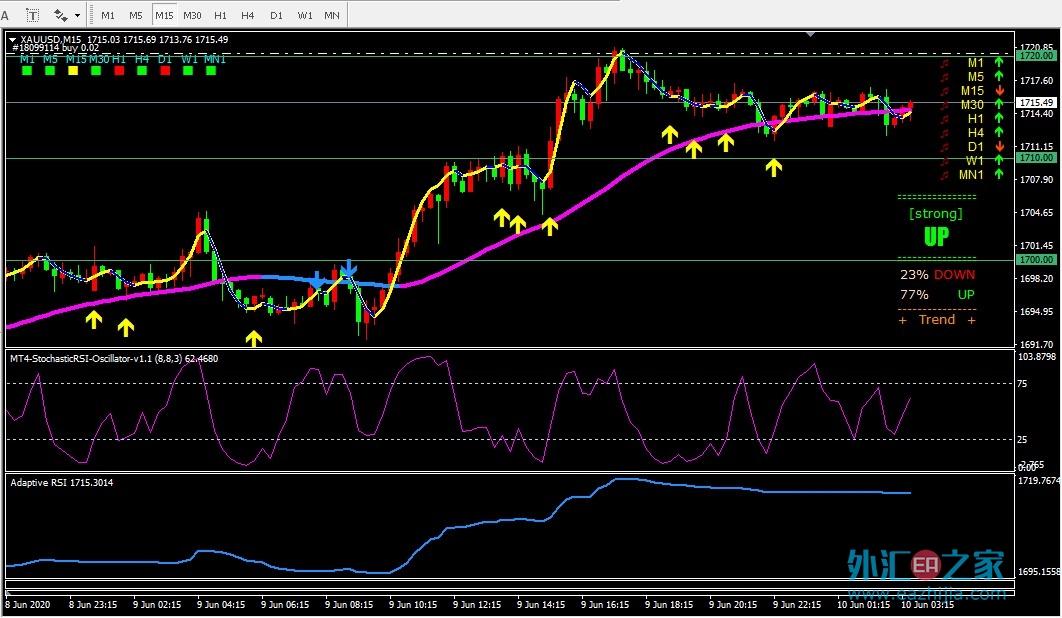This screenshot has height=618, width=1062.
Task: Switch chart to M30 timeframe in the toolbar
Action: tap(192, 15)
